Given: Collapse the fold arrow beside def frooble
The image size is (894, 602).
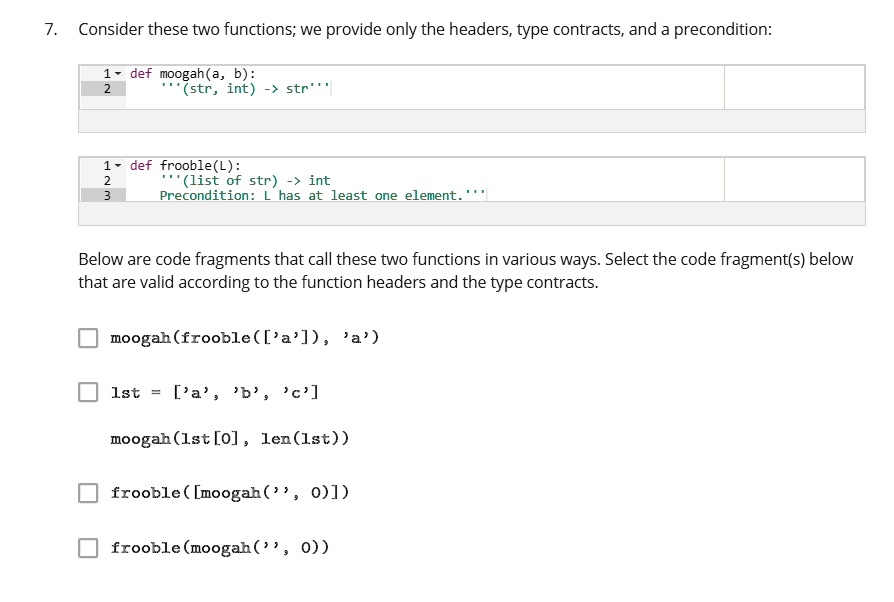Looking at the screenshot, I should [118, 165].
